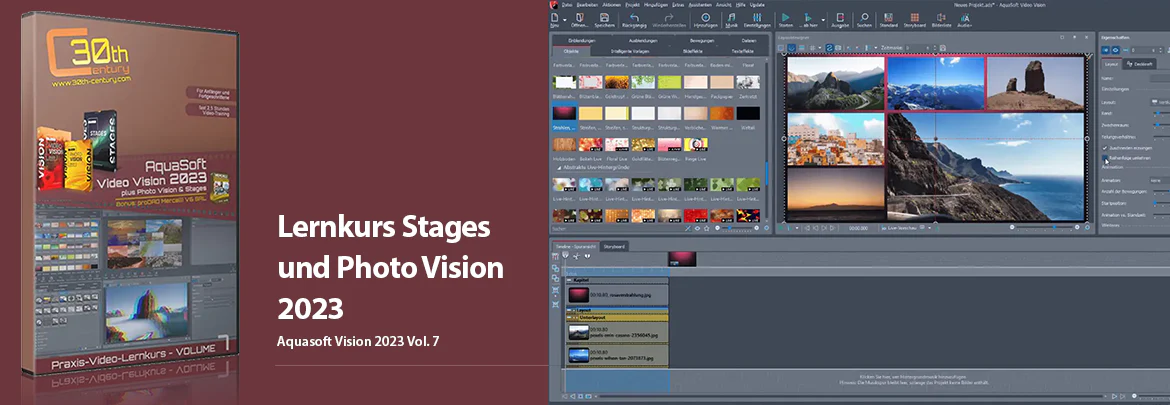
Task: Open dropdown arrow next to Neu
Action: [564, 20]
